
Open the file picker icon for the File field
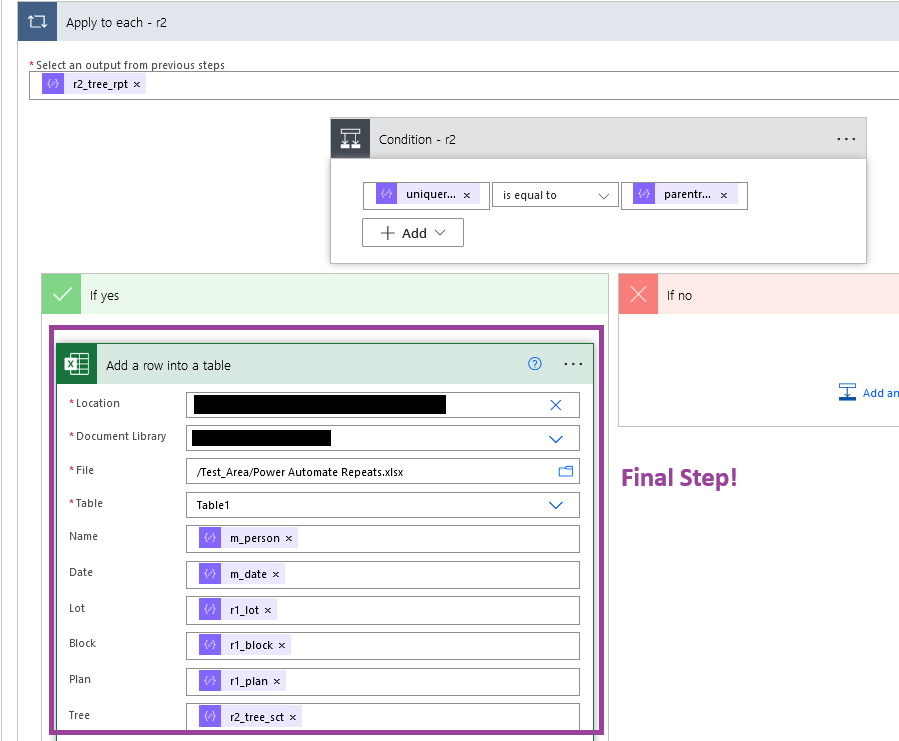click(564, 470)
